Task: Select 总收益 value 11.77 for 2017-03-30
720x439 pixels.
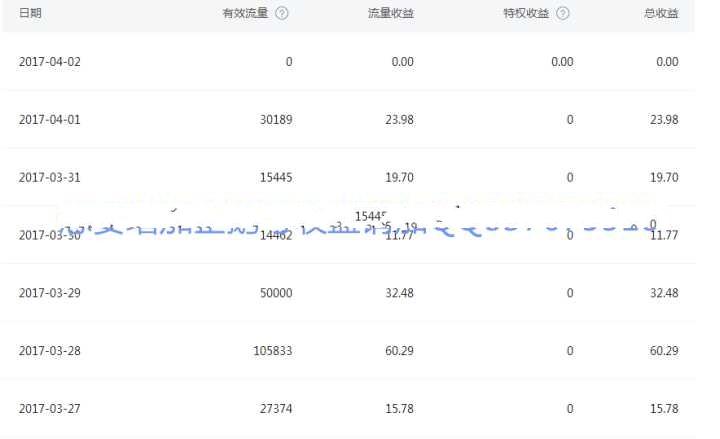Action: [664, 235]
